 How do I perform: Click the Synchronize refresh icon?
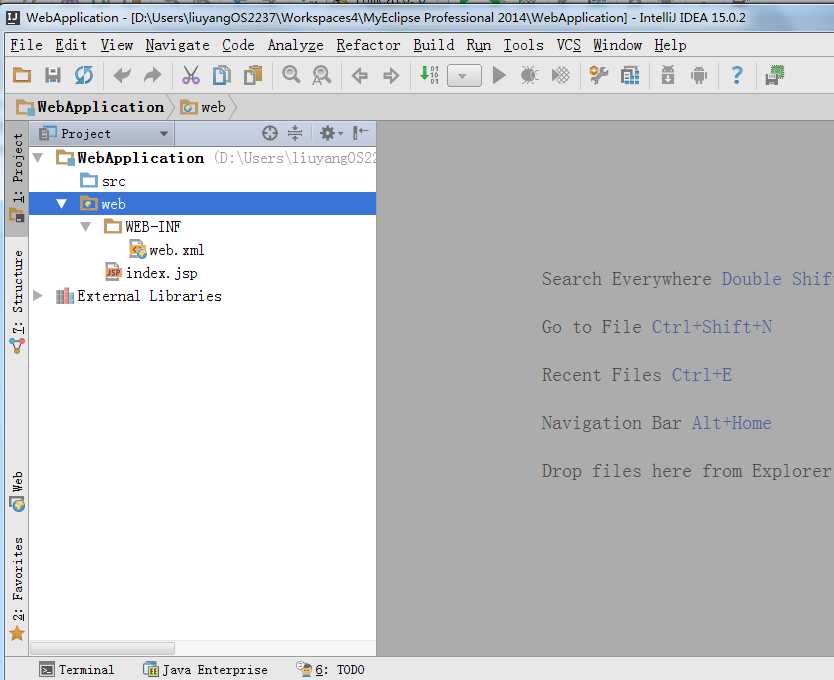coord(84,76)
